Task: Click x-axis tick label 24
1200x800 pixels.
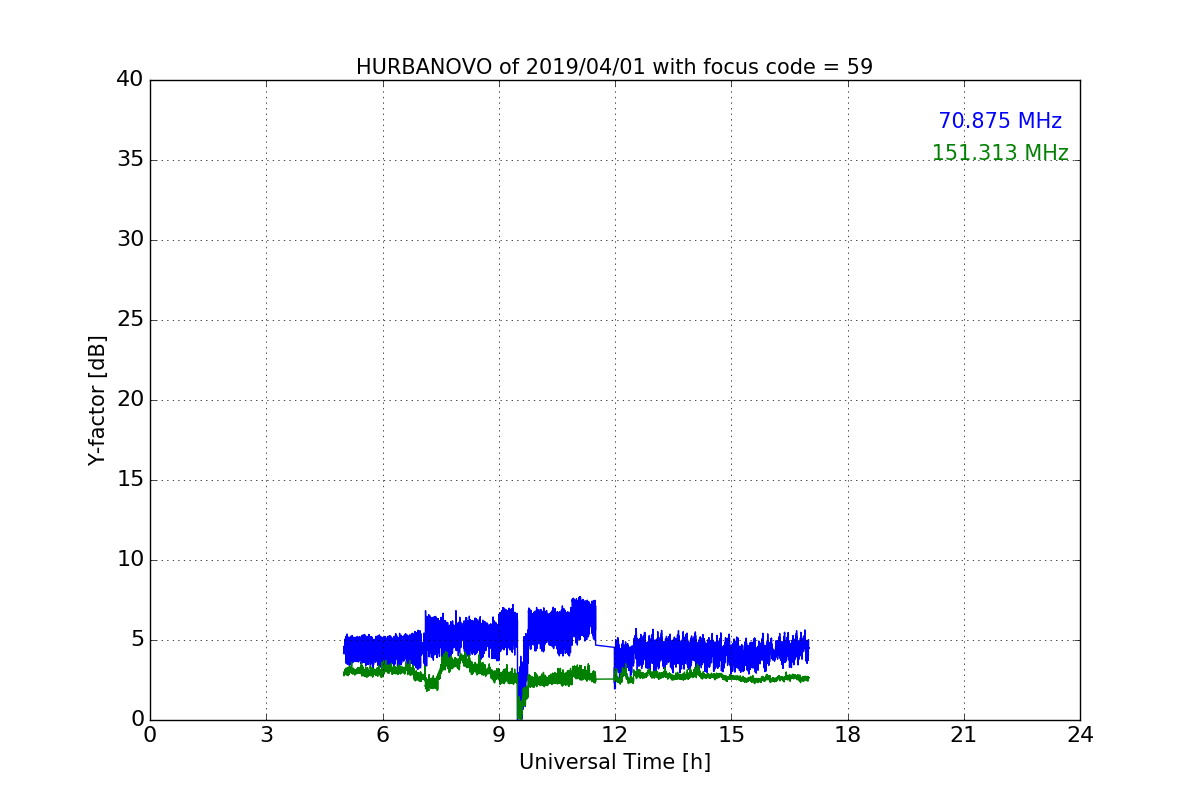Action: (1080, 735)
